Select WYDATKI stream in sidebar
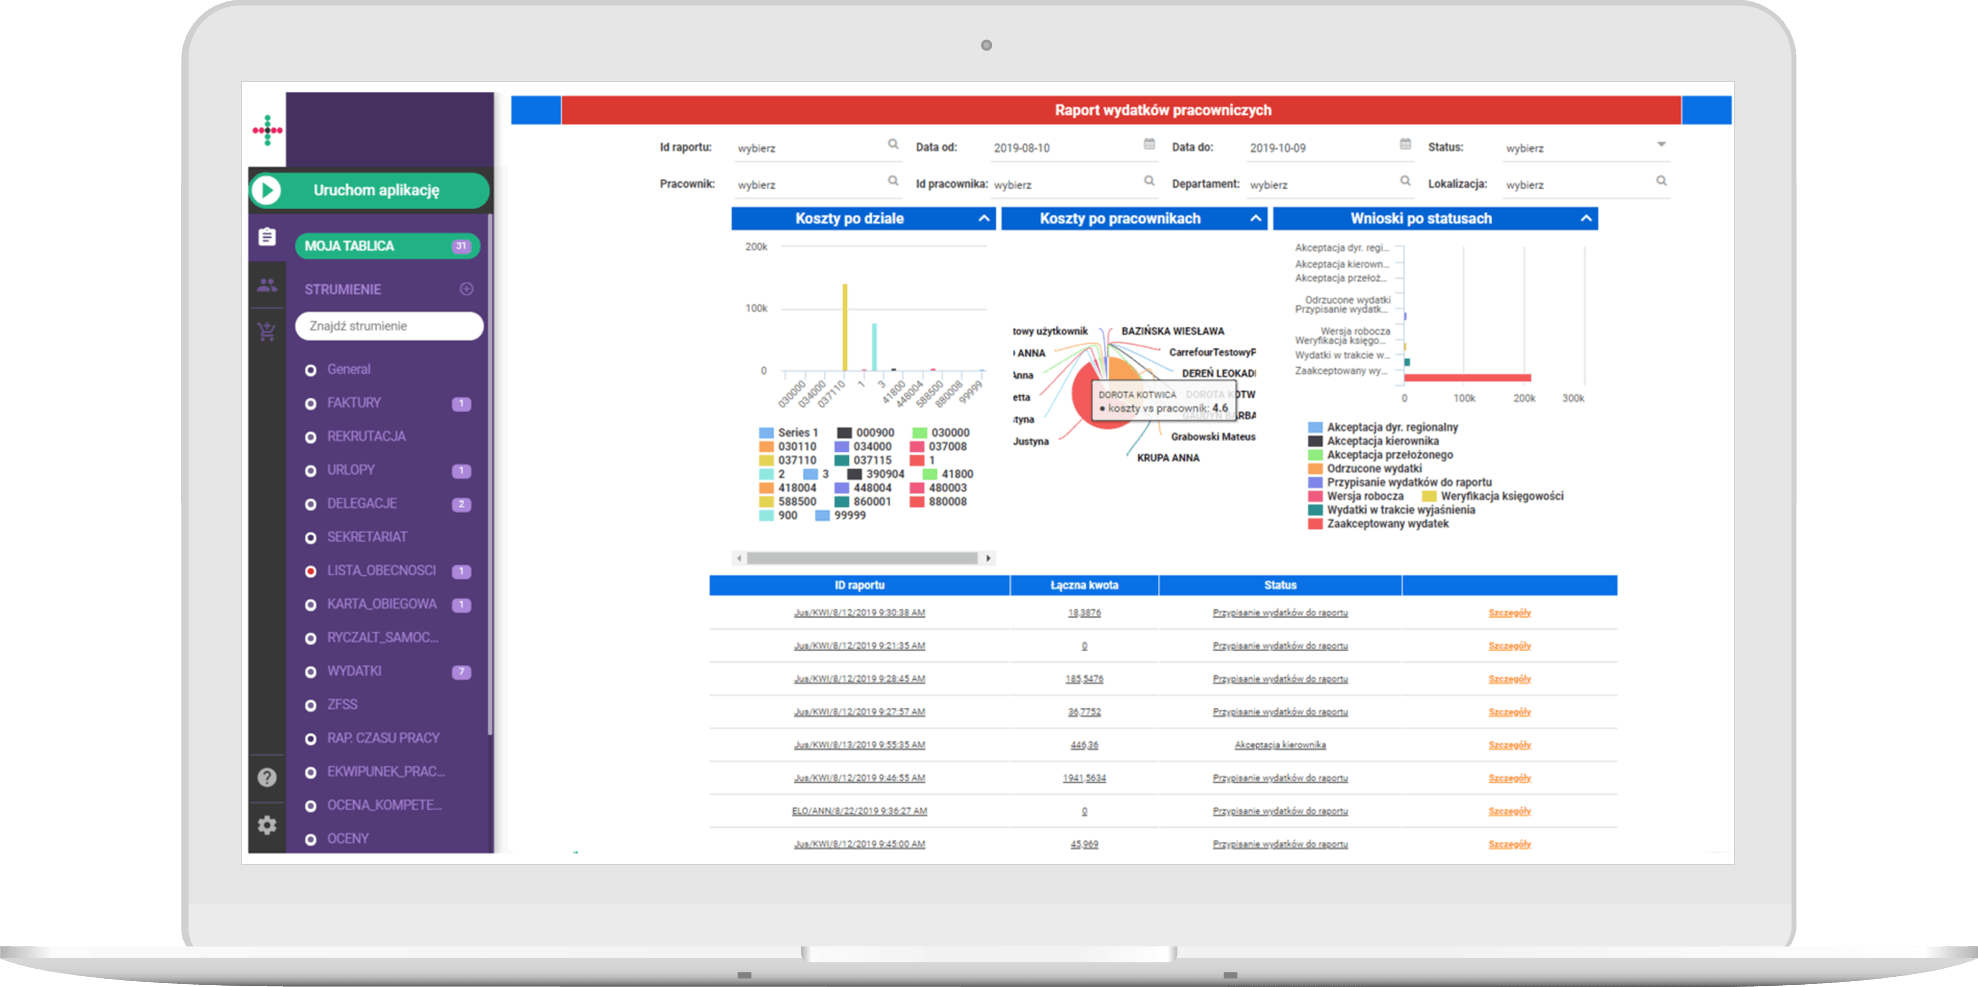Viewport: 1978px width, 987px height. point(355,671)
